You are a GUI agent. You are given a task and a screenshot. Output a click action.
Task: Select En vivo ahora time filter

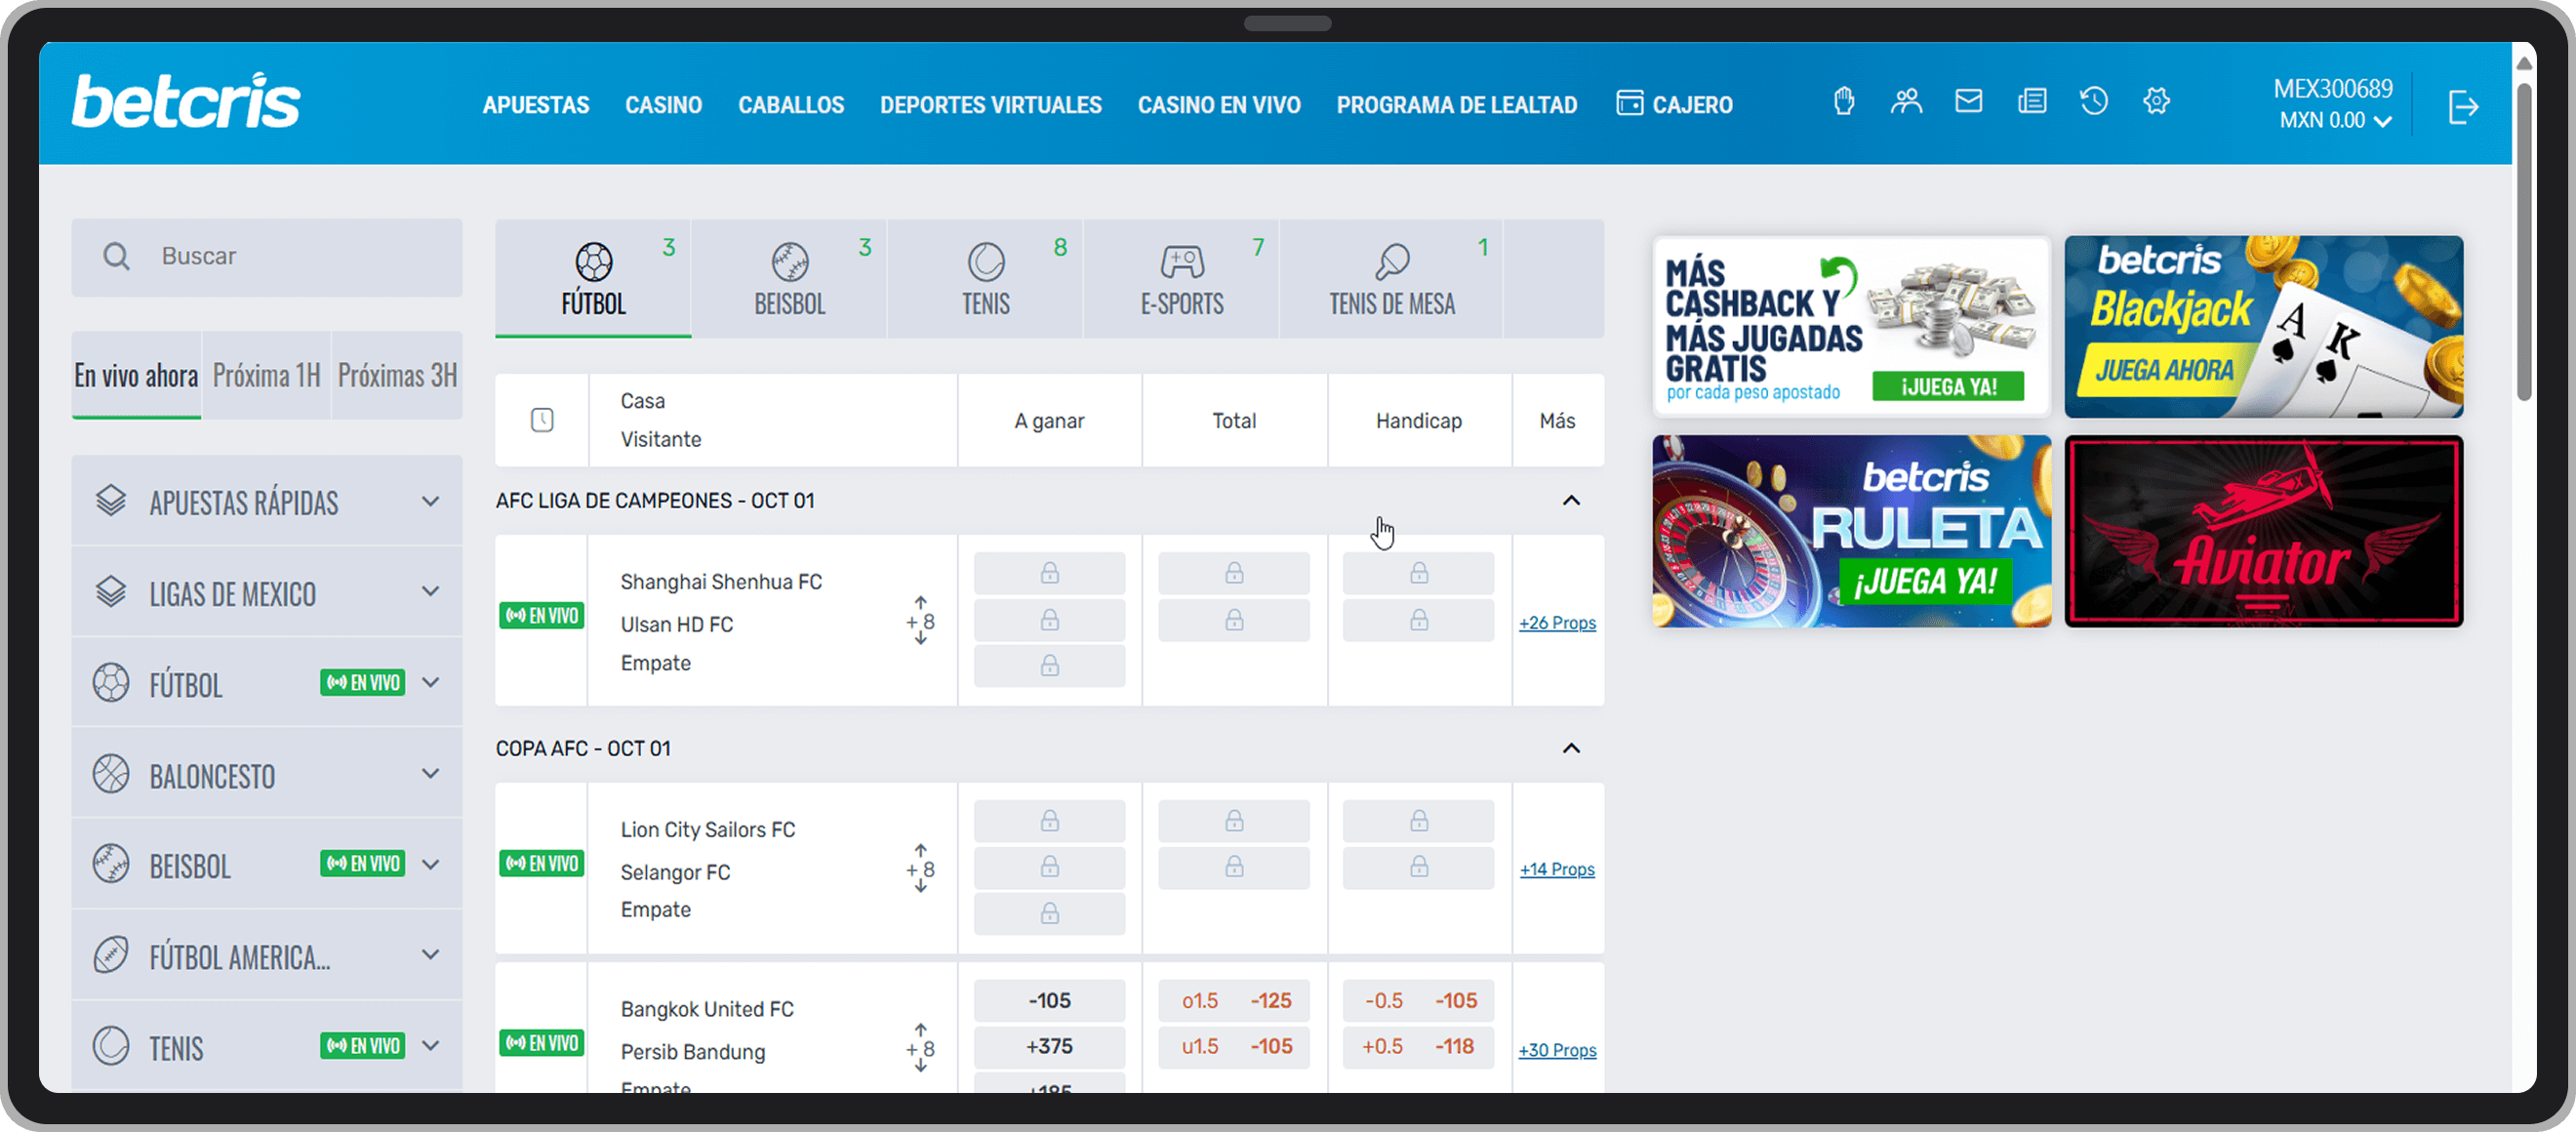[x=136, y=376]
